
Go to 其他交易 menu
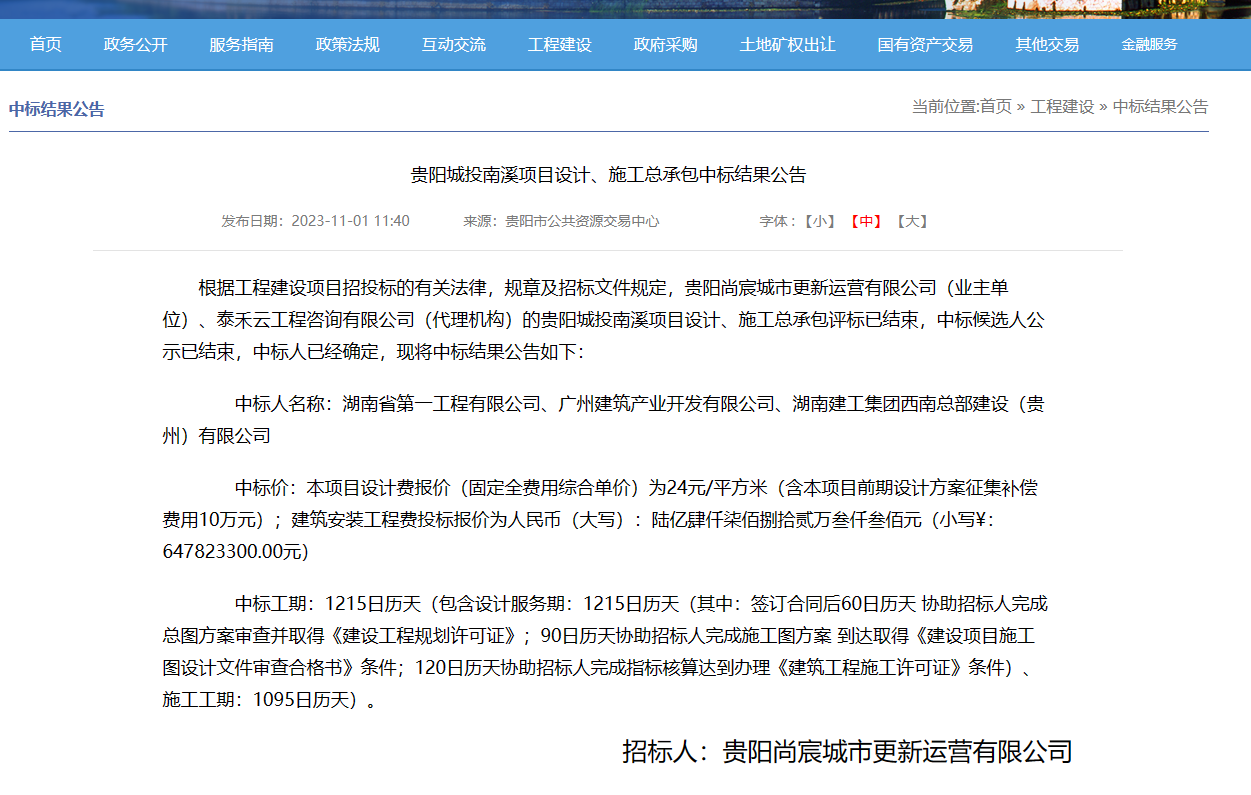(x=1047, y=45)
